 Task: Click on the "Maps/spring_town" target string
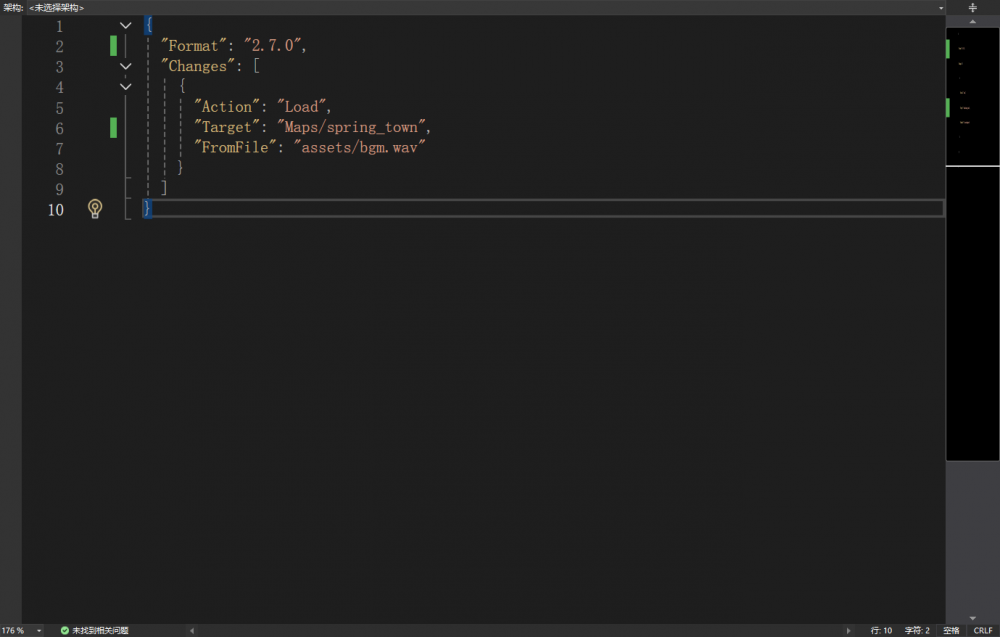356,127
